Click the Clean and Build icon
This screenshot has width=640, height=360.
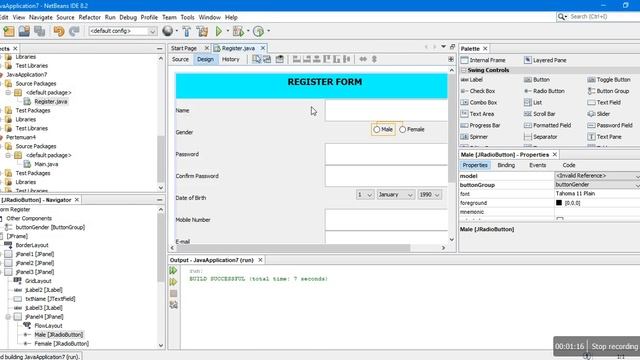pyautogui.click(x=202, y=31)
